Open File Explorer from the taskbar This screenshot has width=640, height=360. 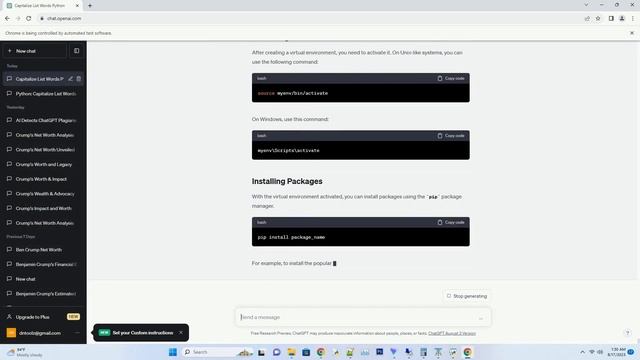pos(291,352)
